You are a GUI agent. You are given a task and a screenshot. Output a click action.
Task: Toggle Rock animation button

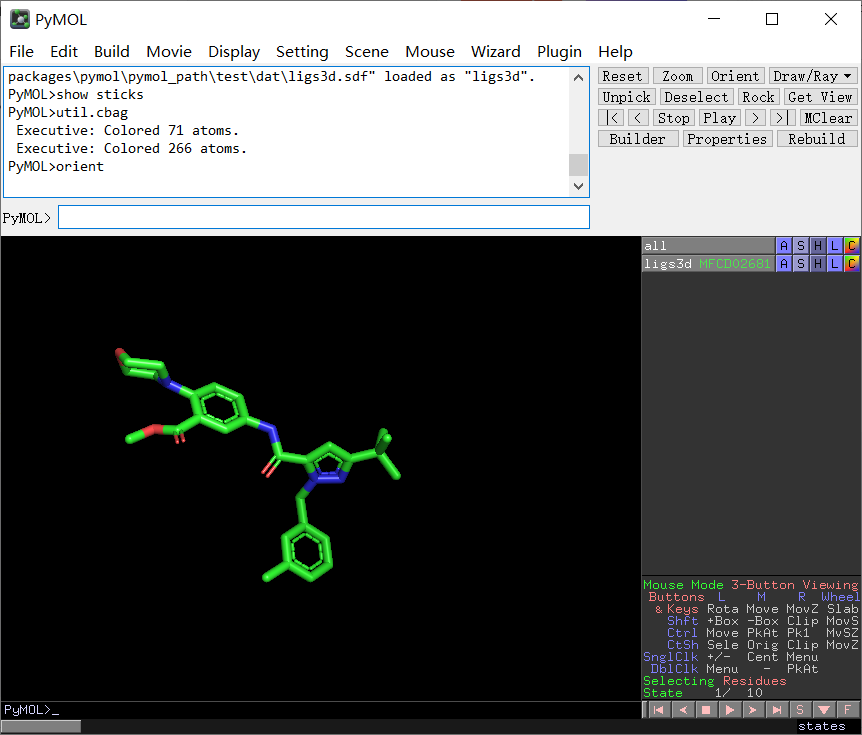(758, 97)
